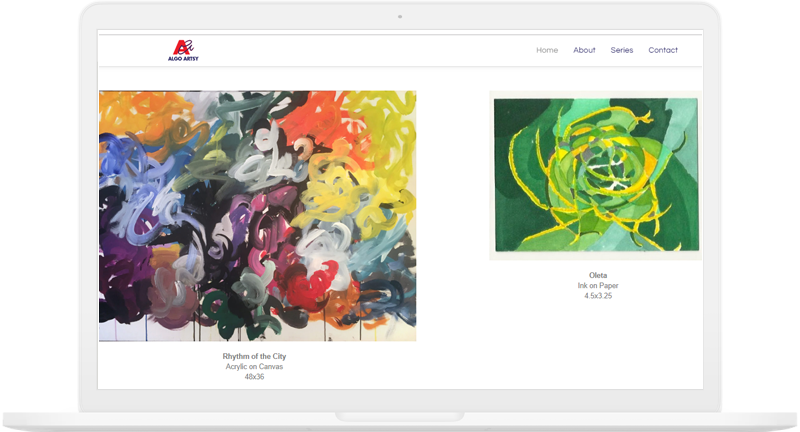Click the 'Oleta' artwork title

[x=598, y=275]
